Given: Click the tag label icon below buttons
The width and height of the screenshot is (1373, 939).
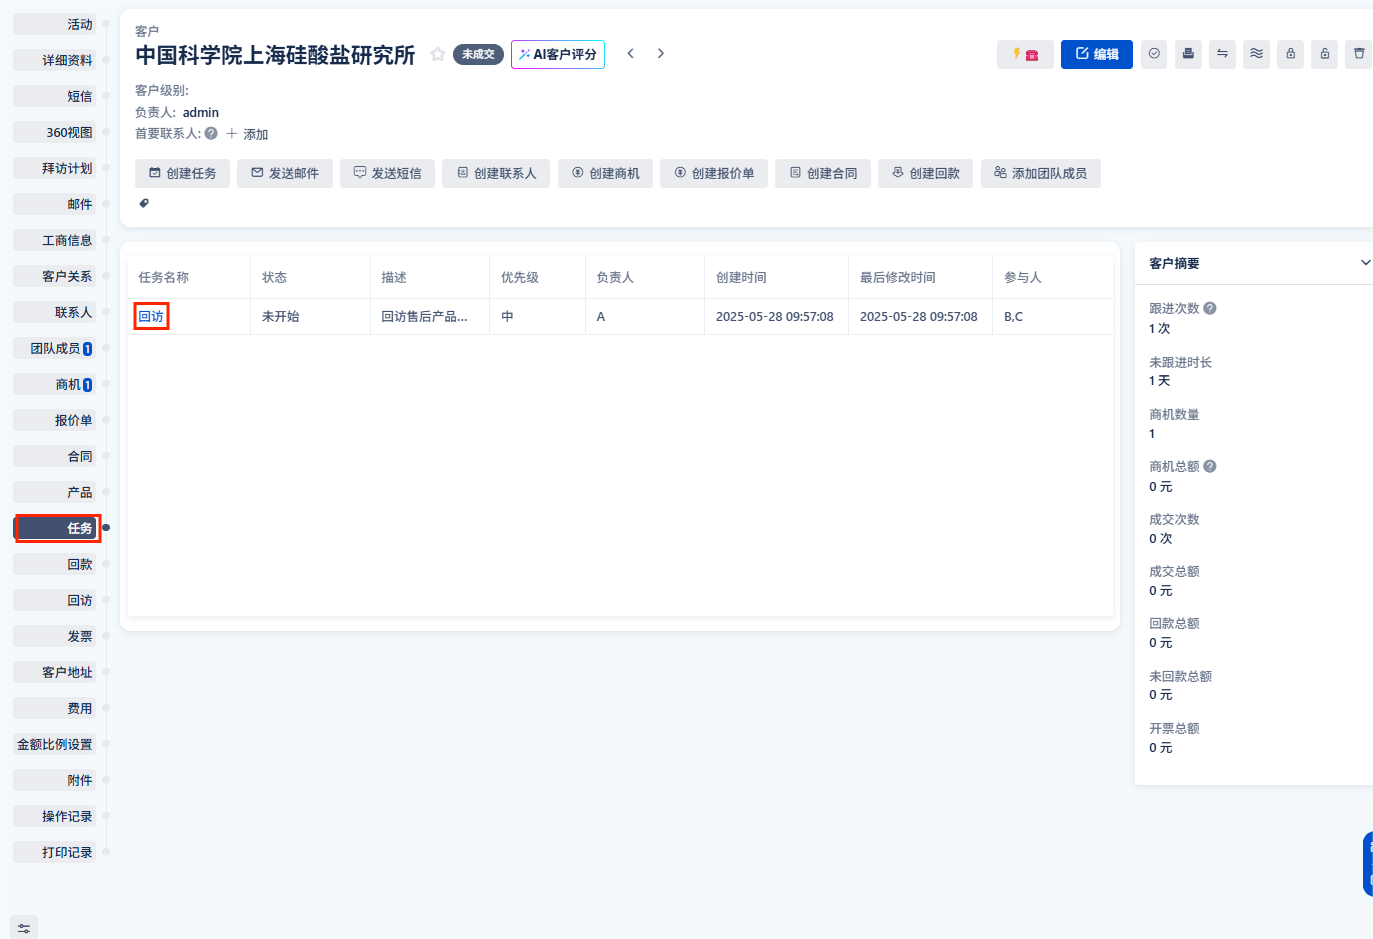Looking at the screenshot, I should (x=144, y=203).
